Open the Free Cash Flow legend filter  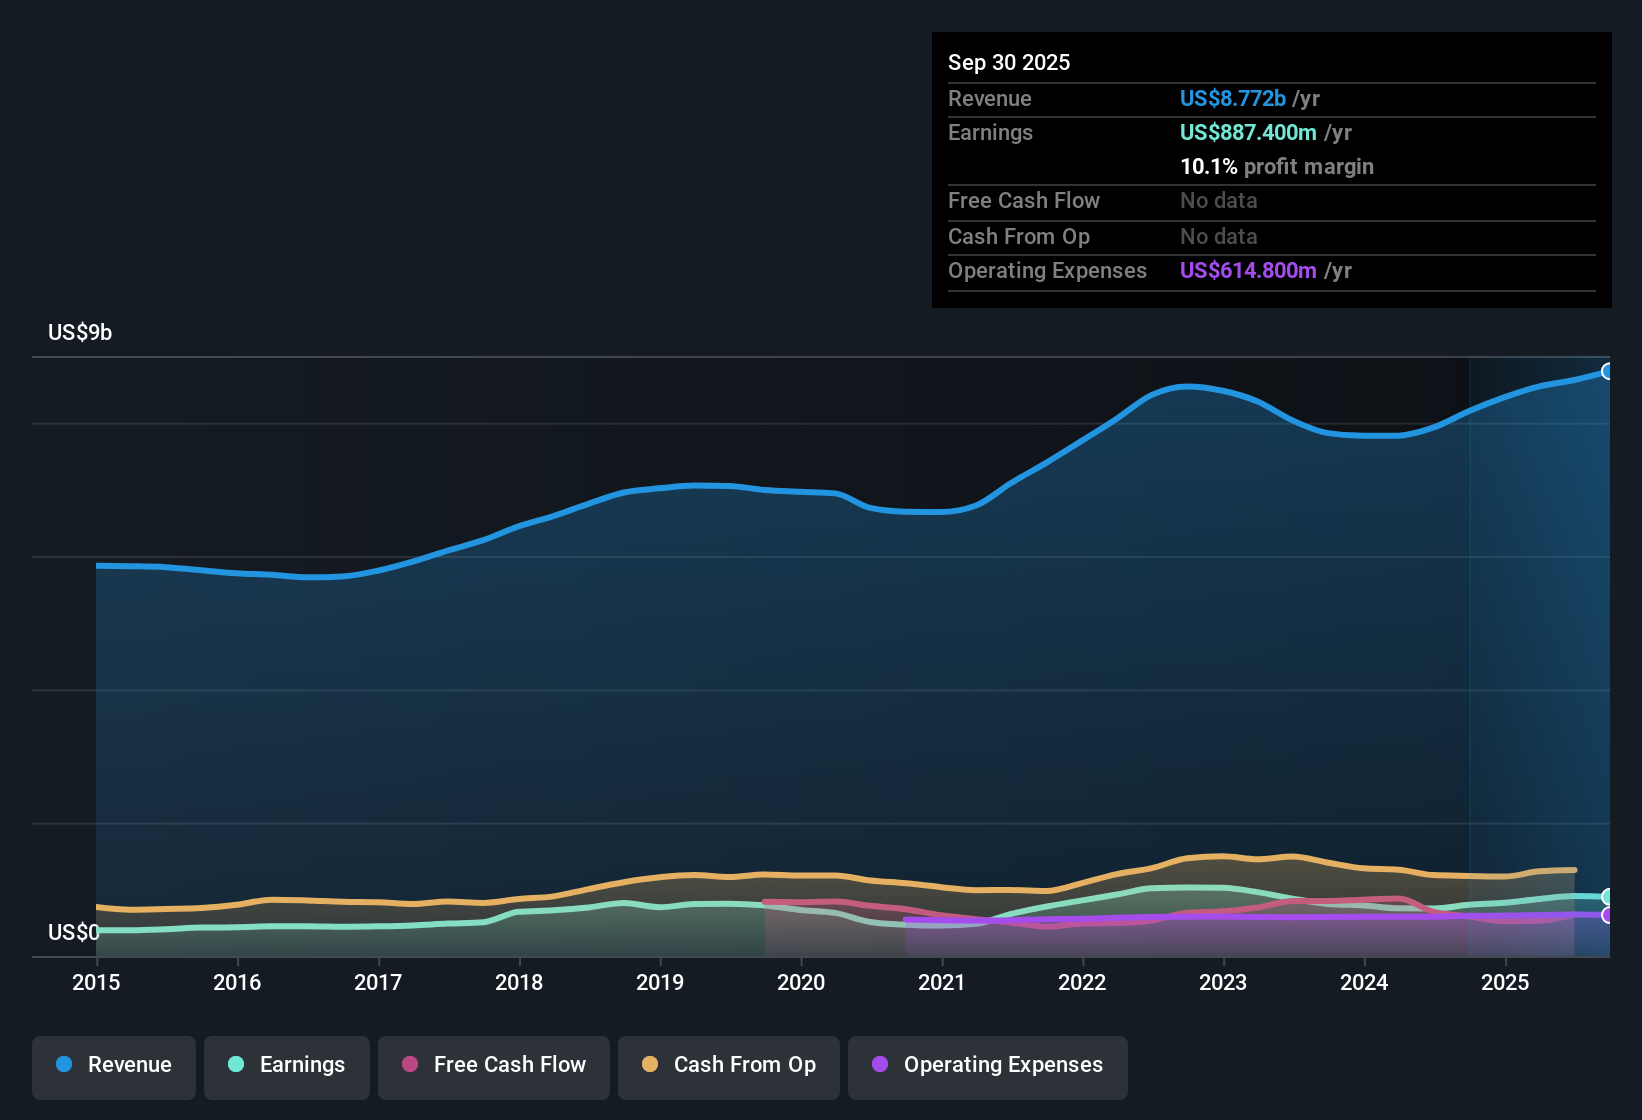click(493, 1065)
